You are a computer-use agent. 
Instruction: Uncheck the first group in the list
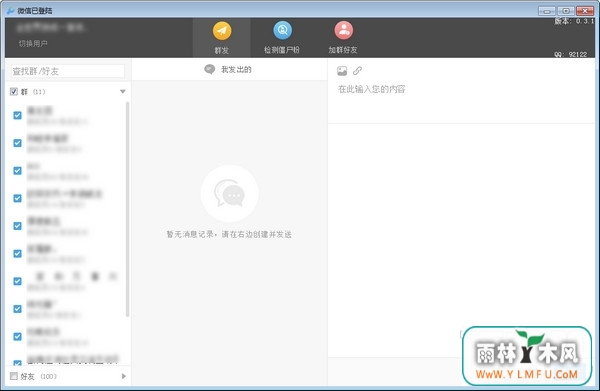(17, 115)
